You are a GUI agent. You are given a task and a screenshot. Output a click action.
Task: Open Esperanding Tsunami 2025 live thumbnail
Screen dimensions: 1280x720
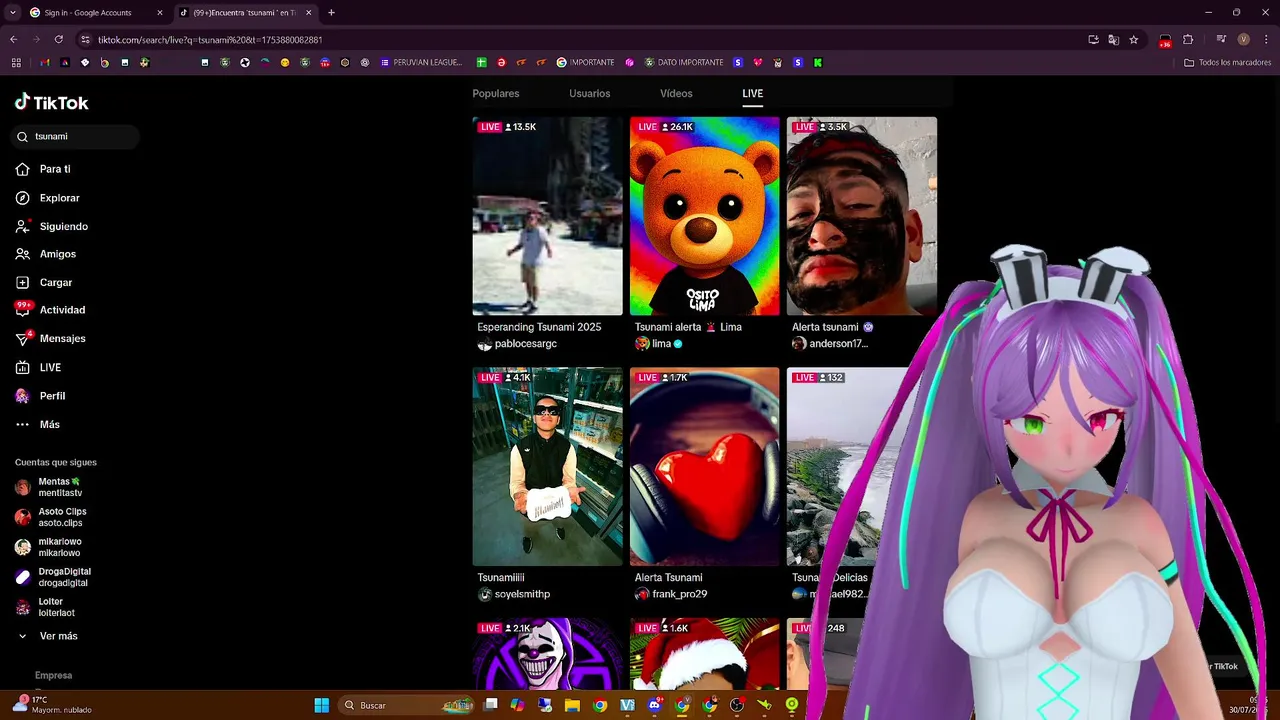547,216
